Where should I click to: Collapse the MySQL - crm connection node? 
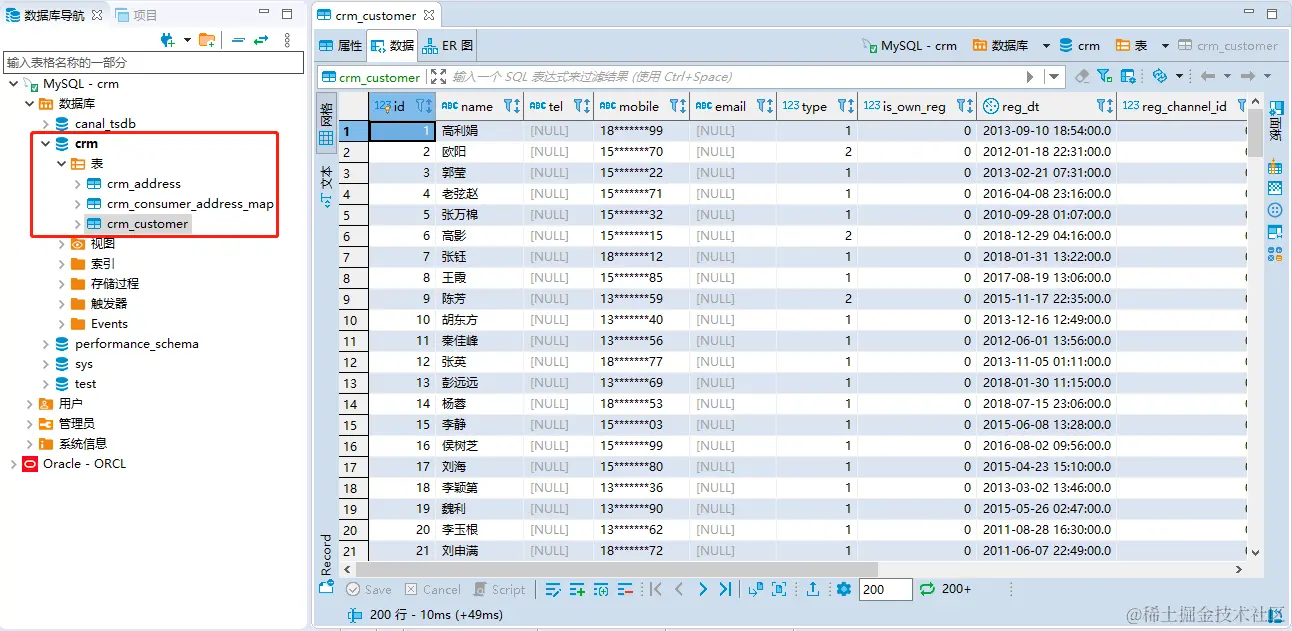tap(13, 84)
